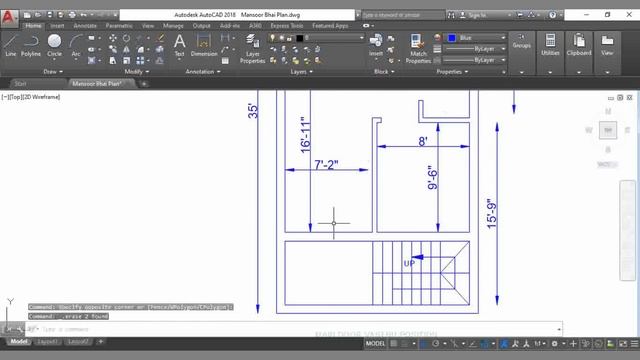Switch to the Insert ribbon tab
This screenshot has height=360, width=640.
click(x=57, y=26)
